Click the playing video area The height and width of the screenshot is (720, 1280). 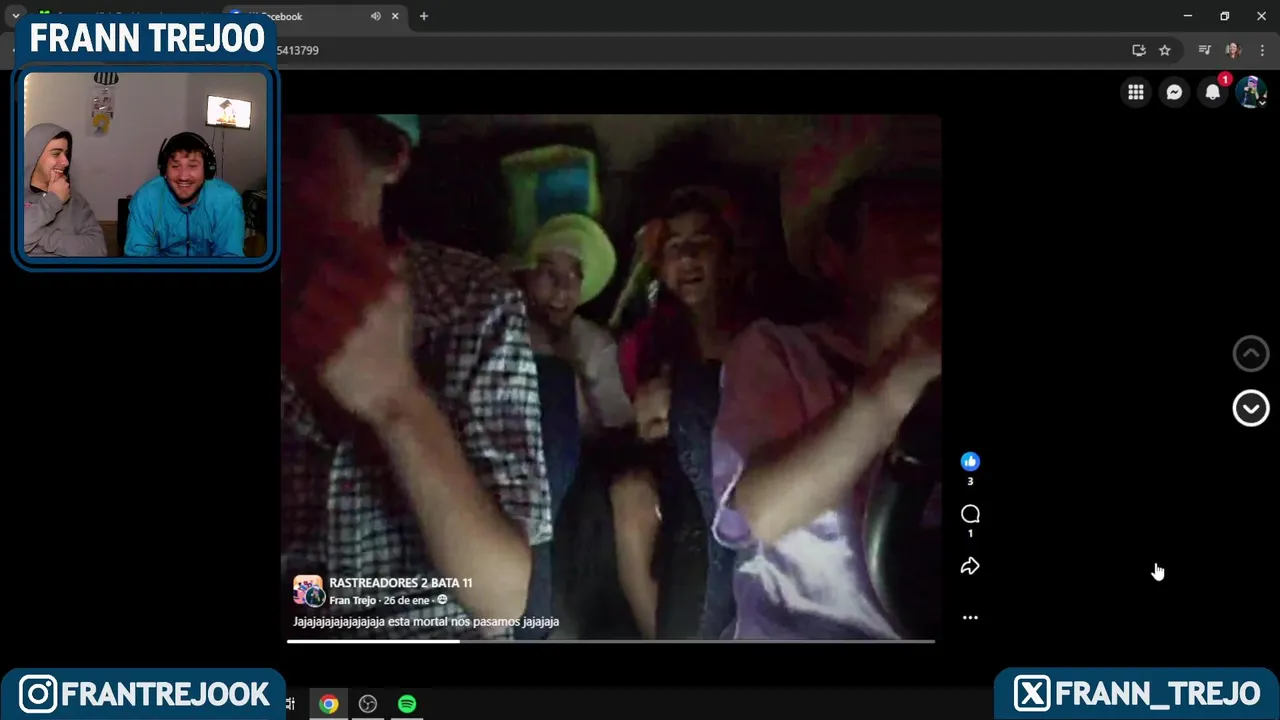[611, 376]
